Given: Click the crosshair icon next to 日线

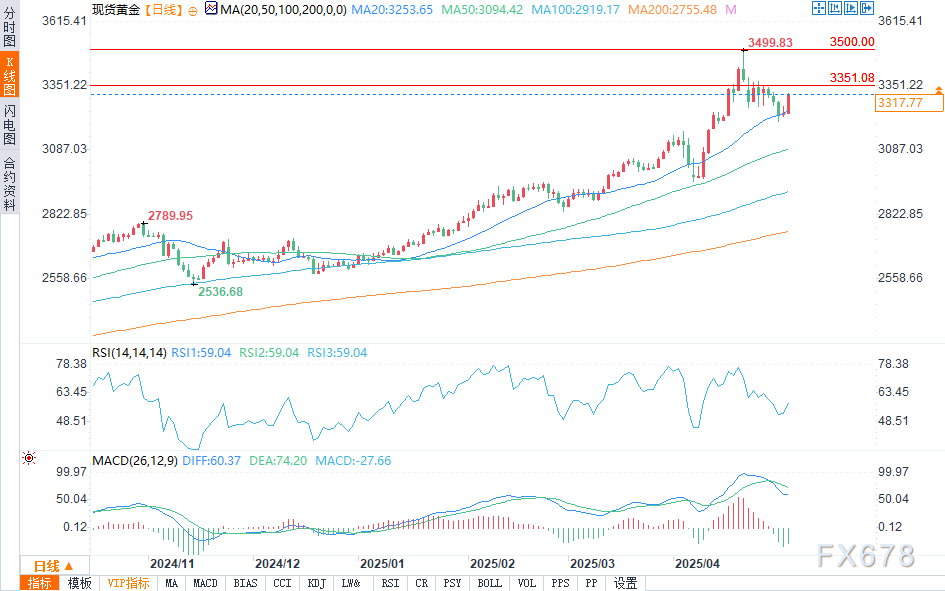Looking at the screenshot, I should coord(193,10).
